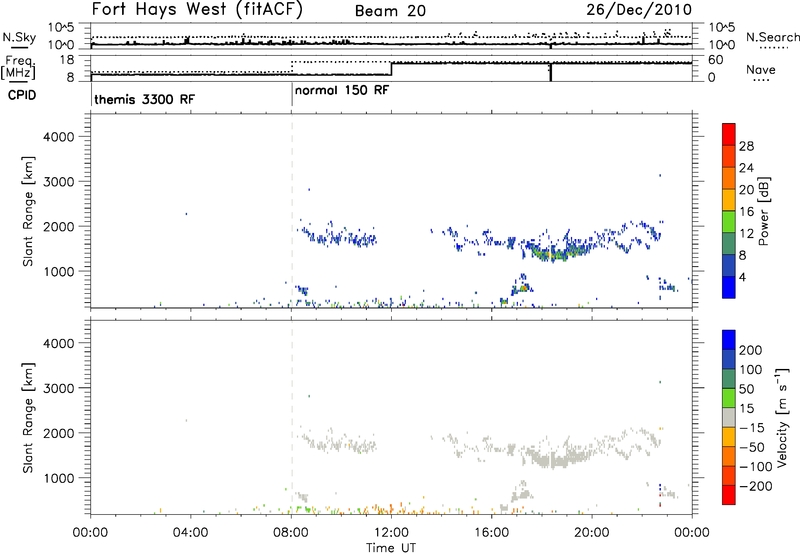Click the red bottom segment of Velocity colorbar

click(x=729, y=495)
